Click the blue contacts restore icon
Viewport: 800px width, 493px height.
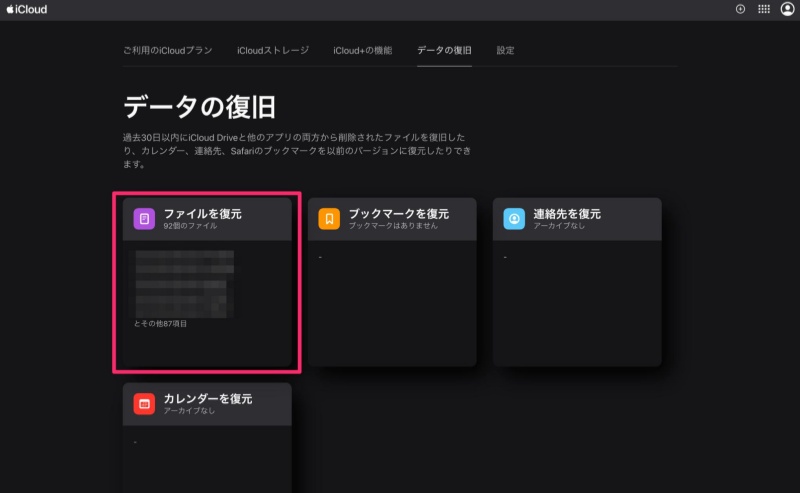click(514, 219)
